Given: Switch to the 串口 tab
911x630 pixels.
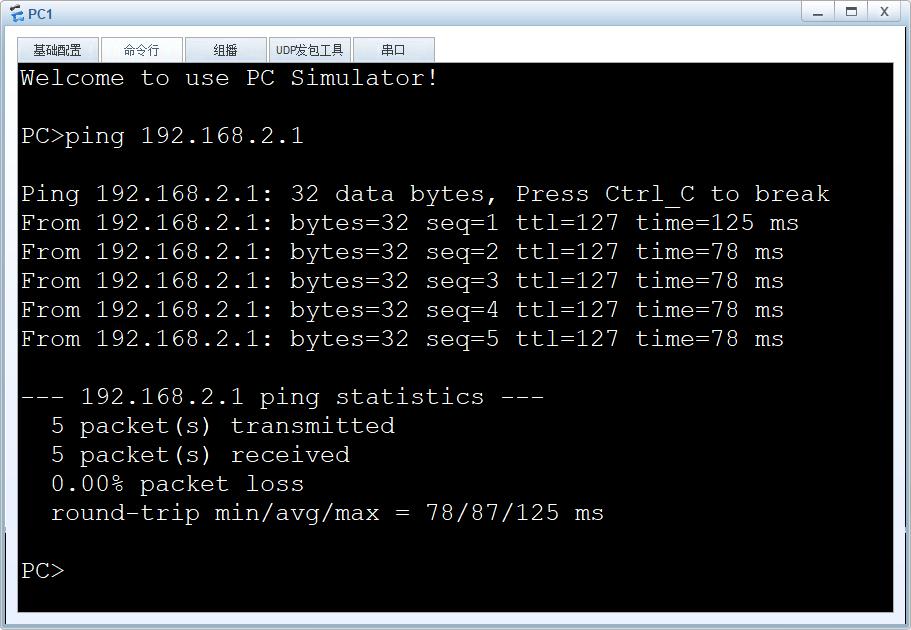Looking at the screenshot, I should [x=393, y=50].
